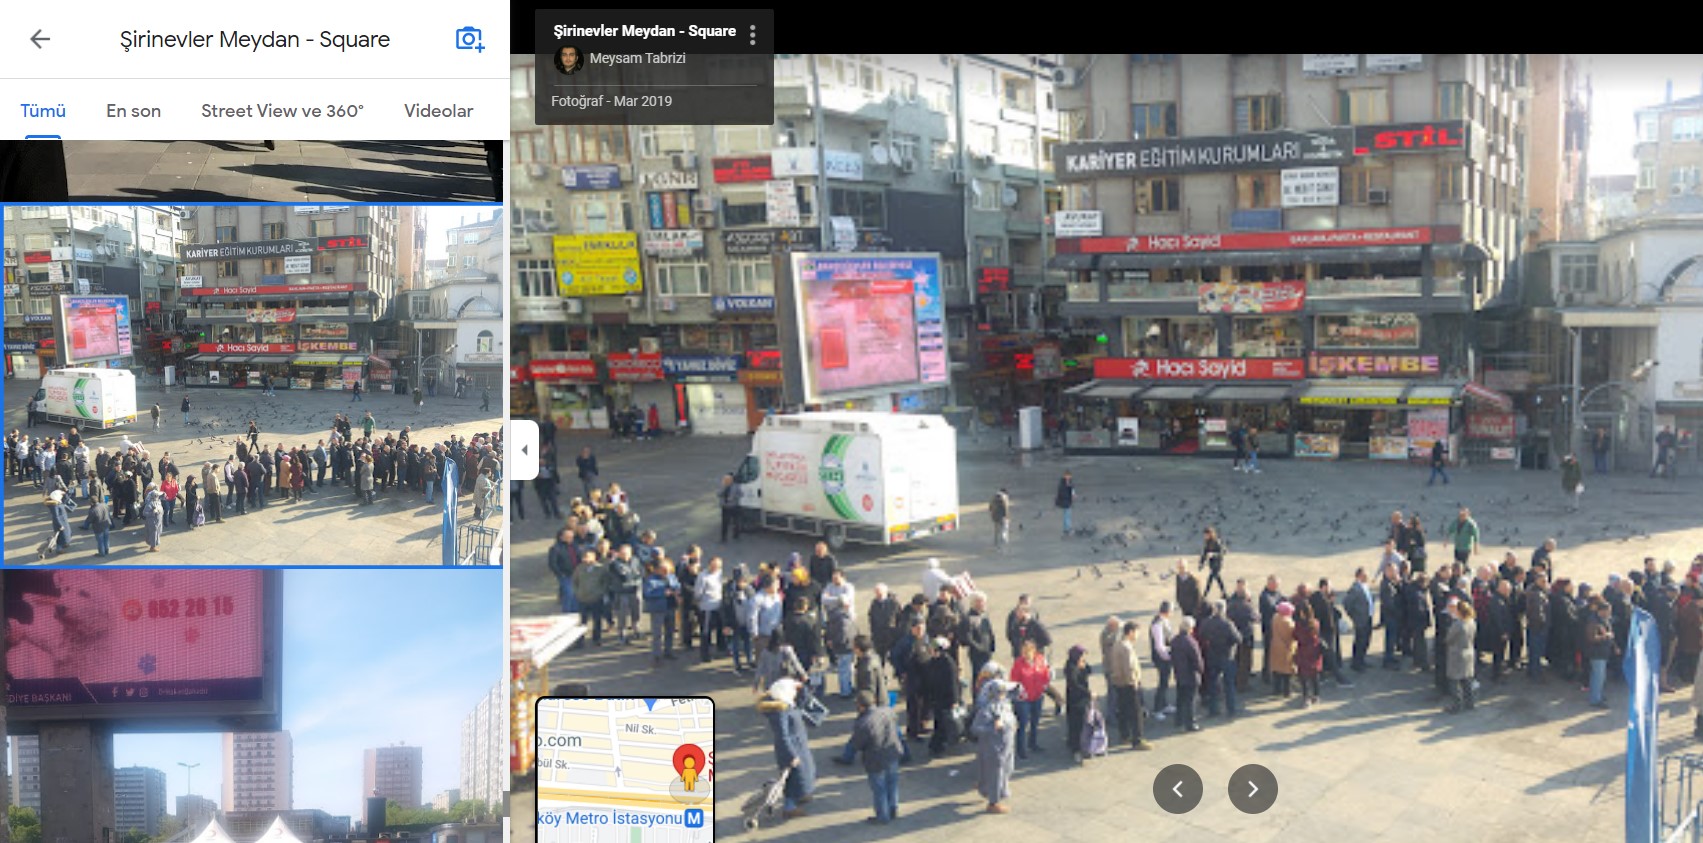Switch to the Tümü tab

43,111
